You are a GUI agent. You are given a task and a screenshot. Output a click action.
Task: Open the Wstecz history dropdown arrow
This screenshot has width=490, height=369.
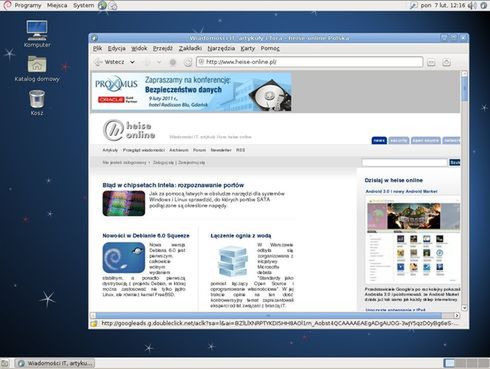132,62
